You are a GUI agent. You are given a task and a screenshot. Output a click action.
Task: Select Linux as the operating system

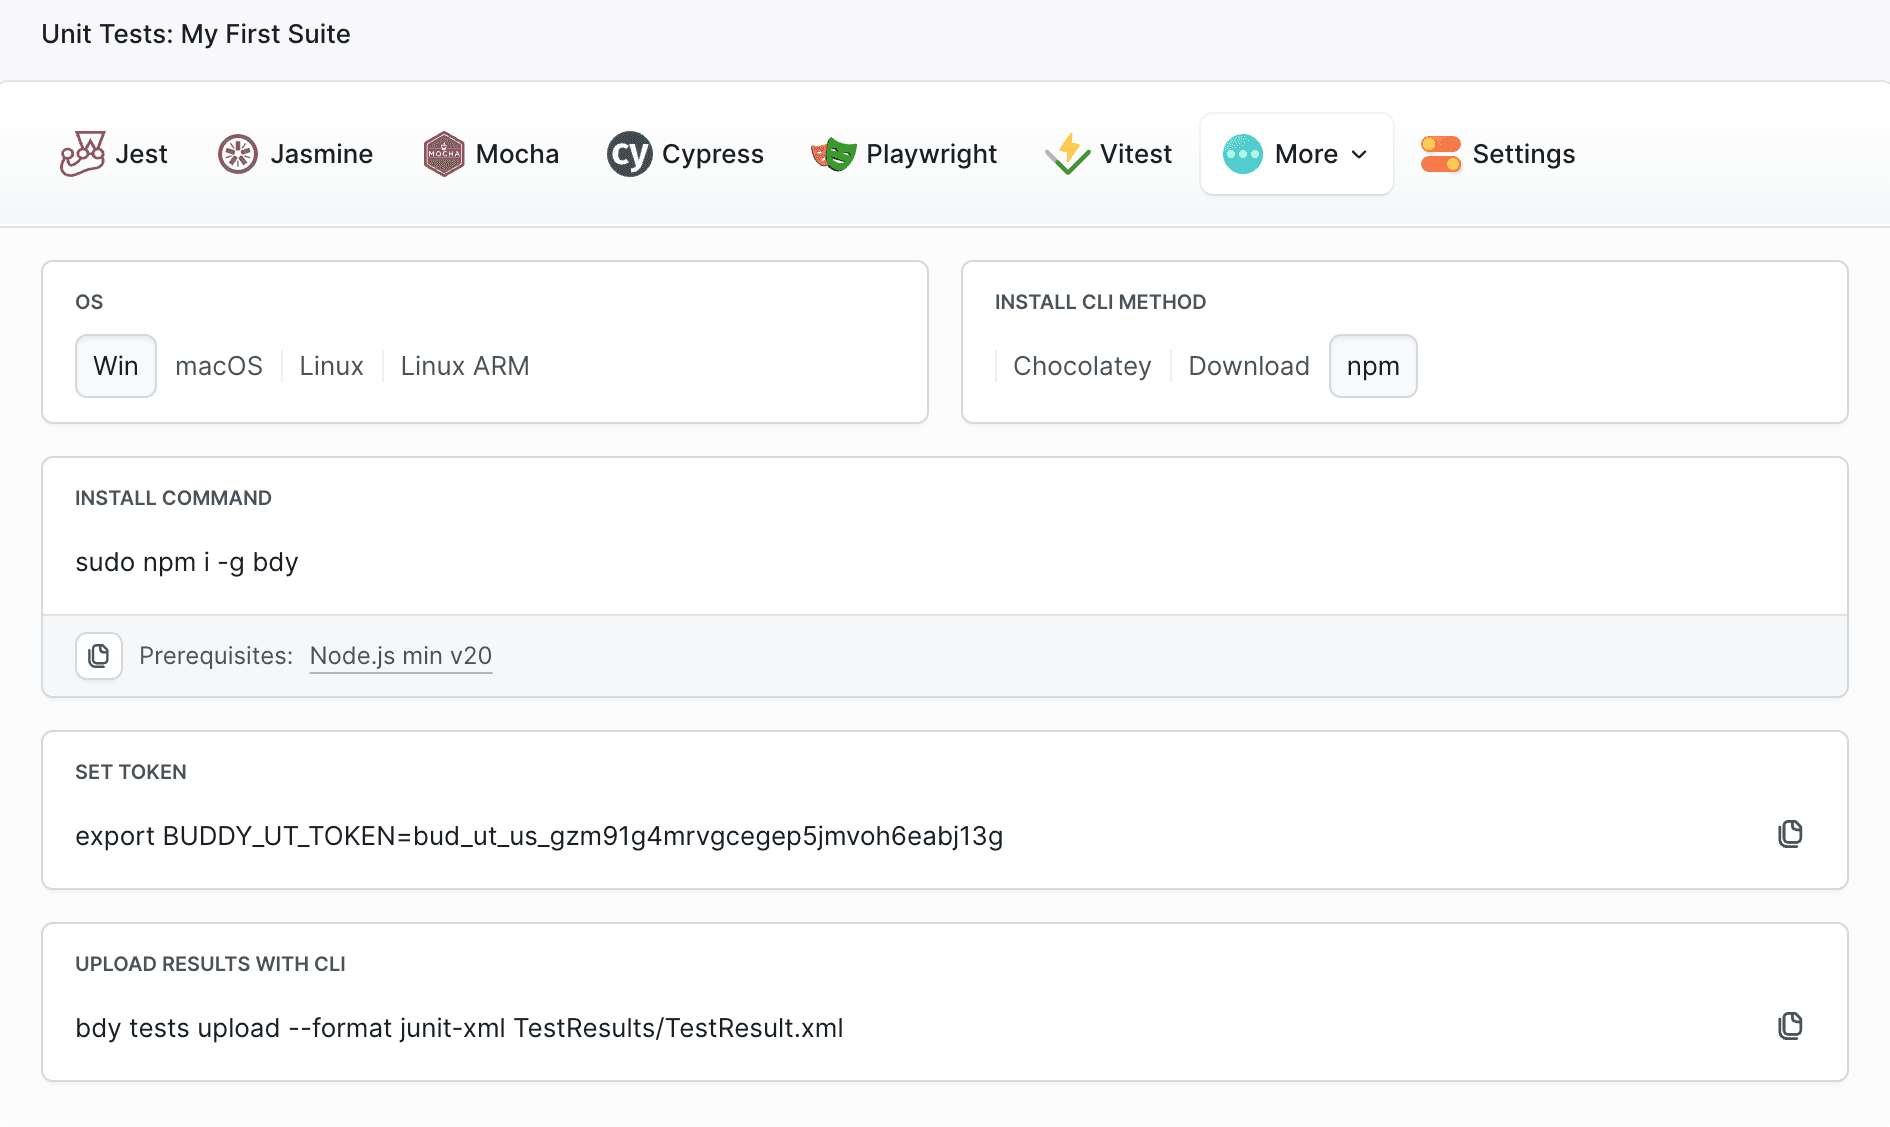[x=330, y=366]
